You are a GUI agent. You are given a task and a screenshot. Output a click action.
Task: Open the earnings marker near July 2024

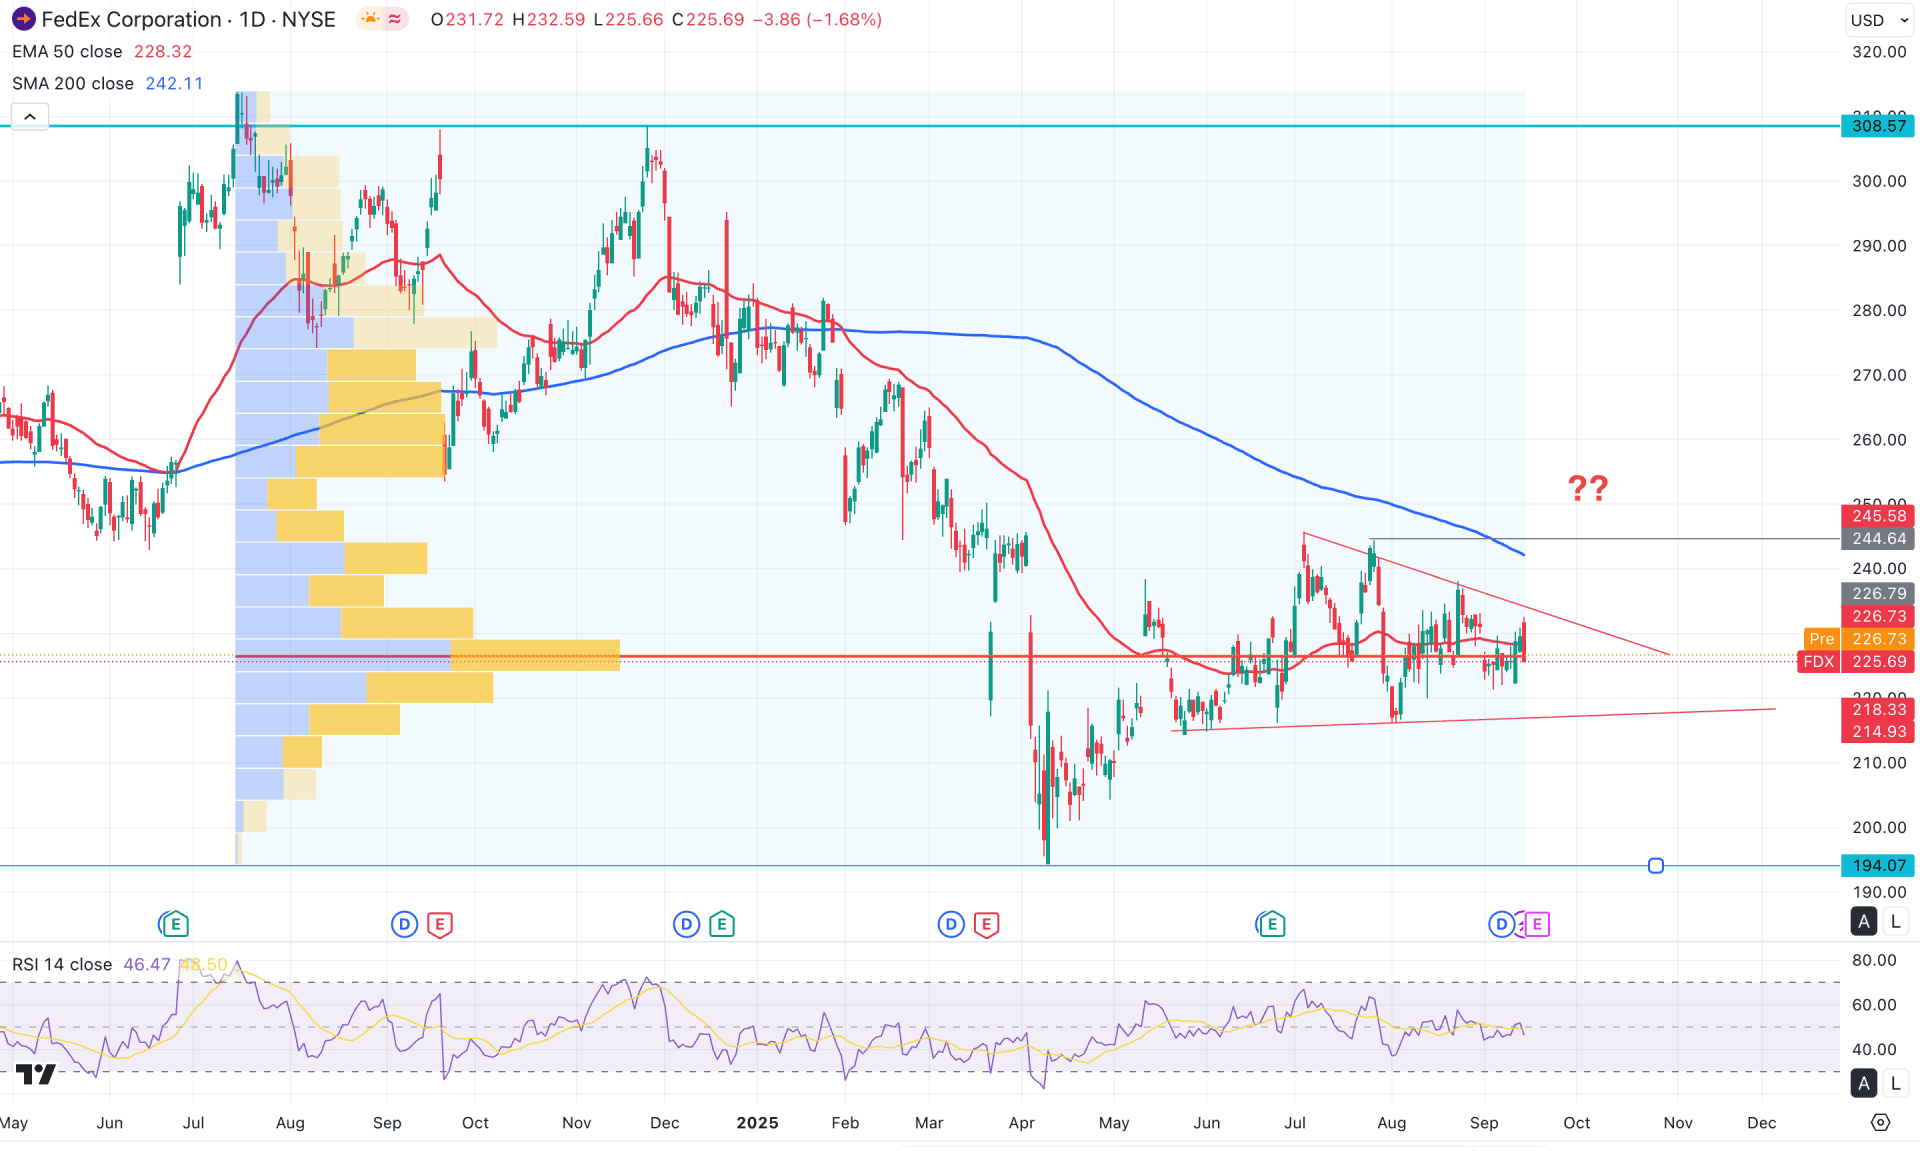174,924
